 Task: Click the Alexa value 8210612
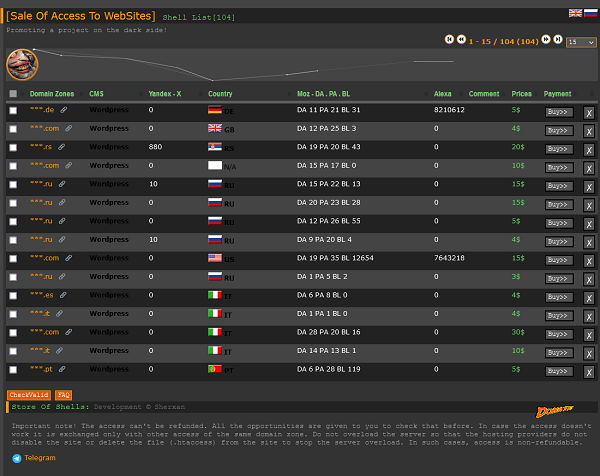(449, 110)
